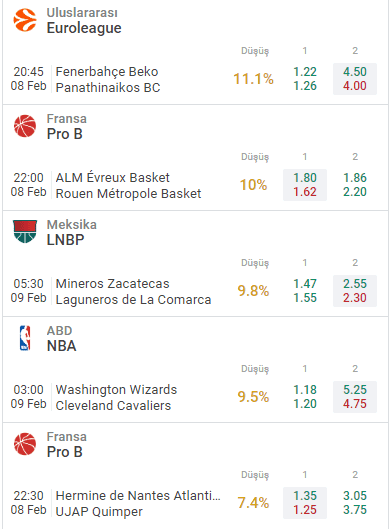Open the Euroleague league page
Viewport: 391px width, 529px height.
[84, 28]
